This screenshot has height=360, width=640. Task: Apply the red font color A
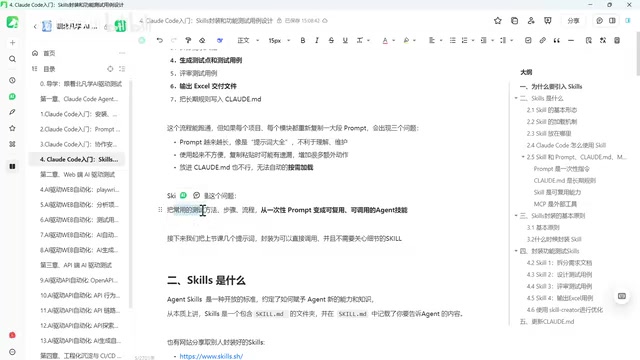tap(385, 40)
